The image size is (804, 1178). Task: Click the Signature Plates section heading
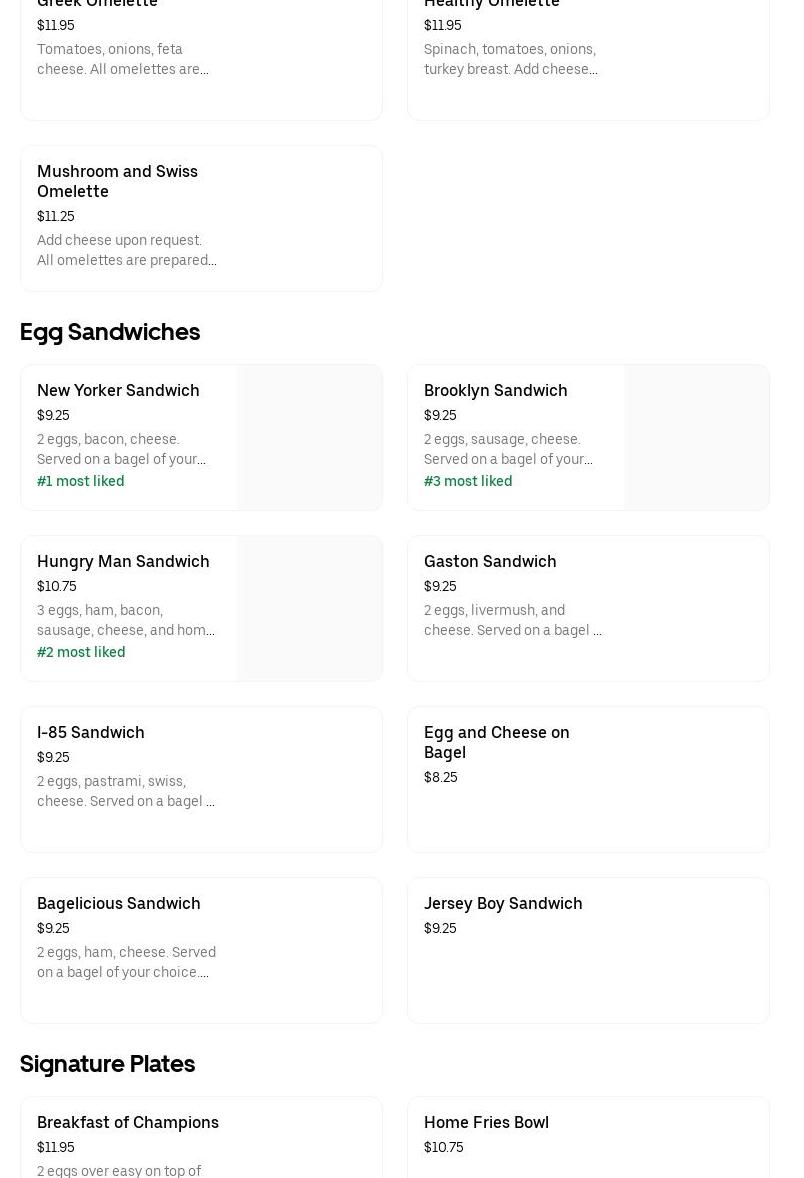107,1064
